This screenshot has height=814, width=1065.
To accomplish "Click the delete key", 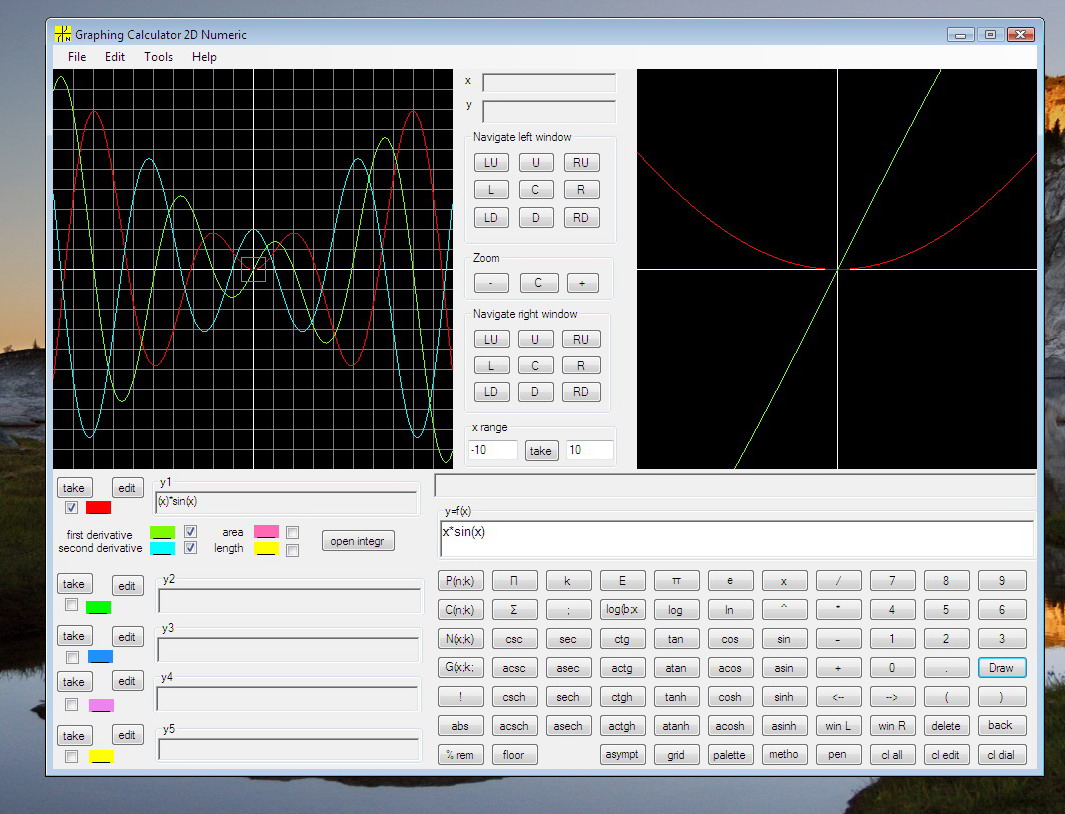I will (946, 726).
